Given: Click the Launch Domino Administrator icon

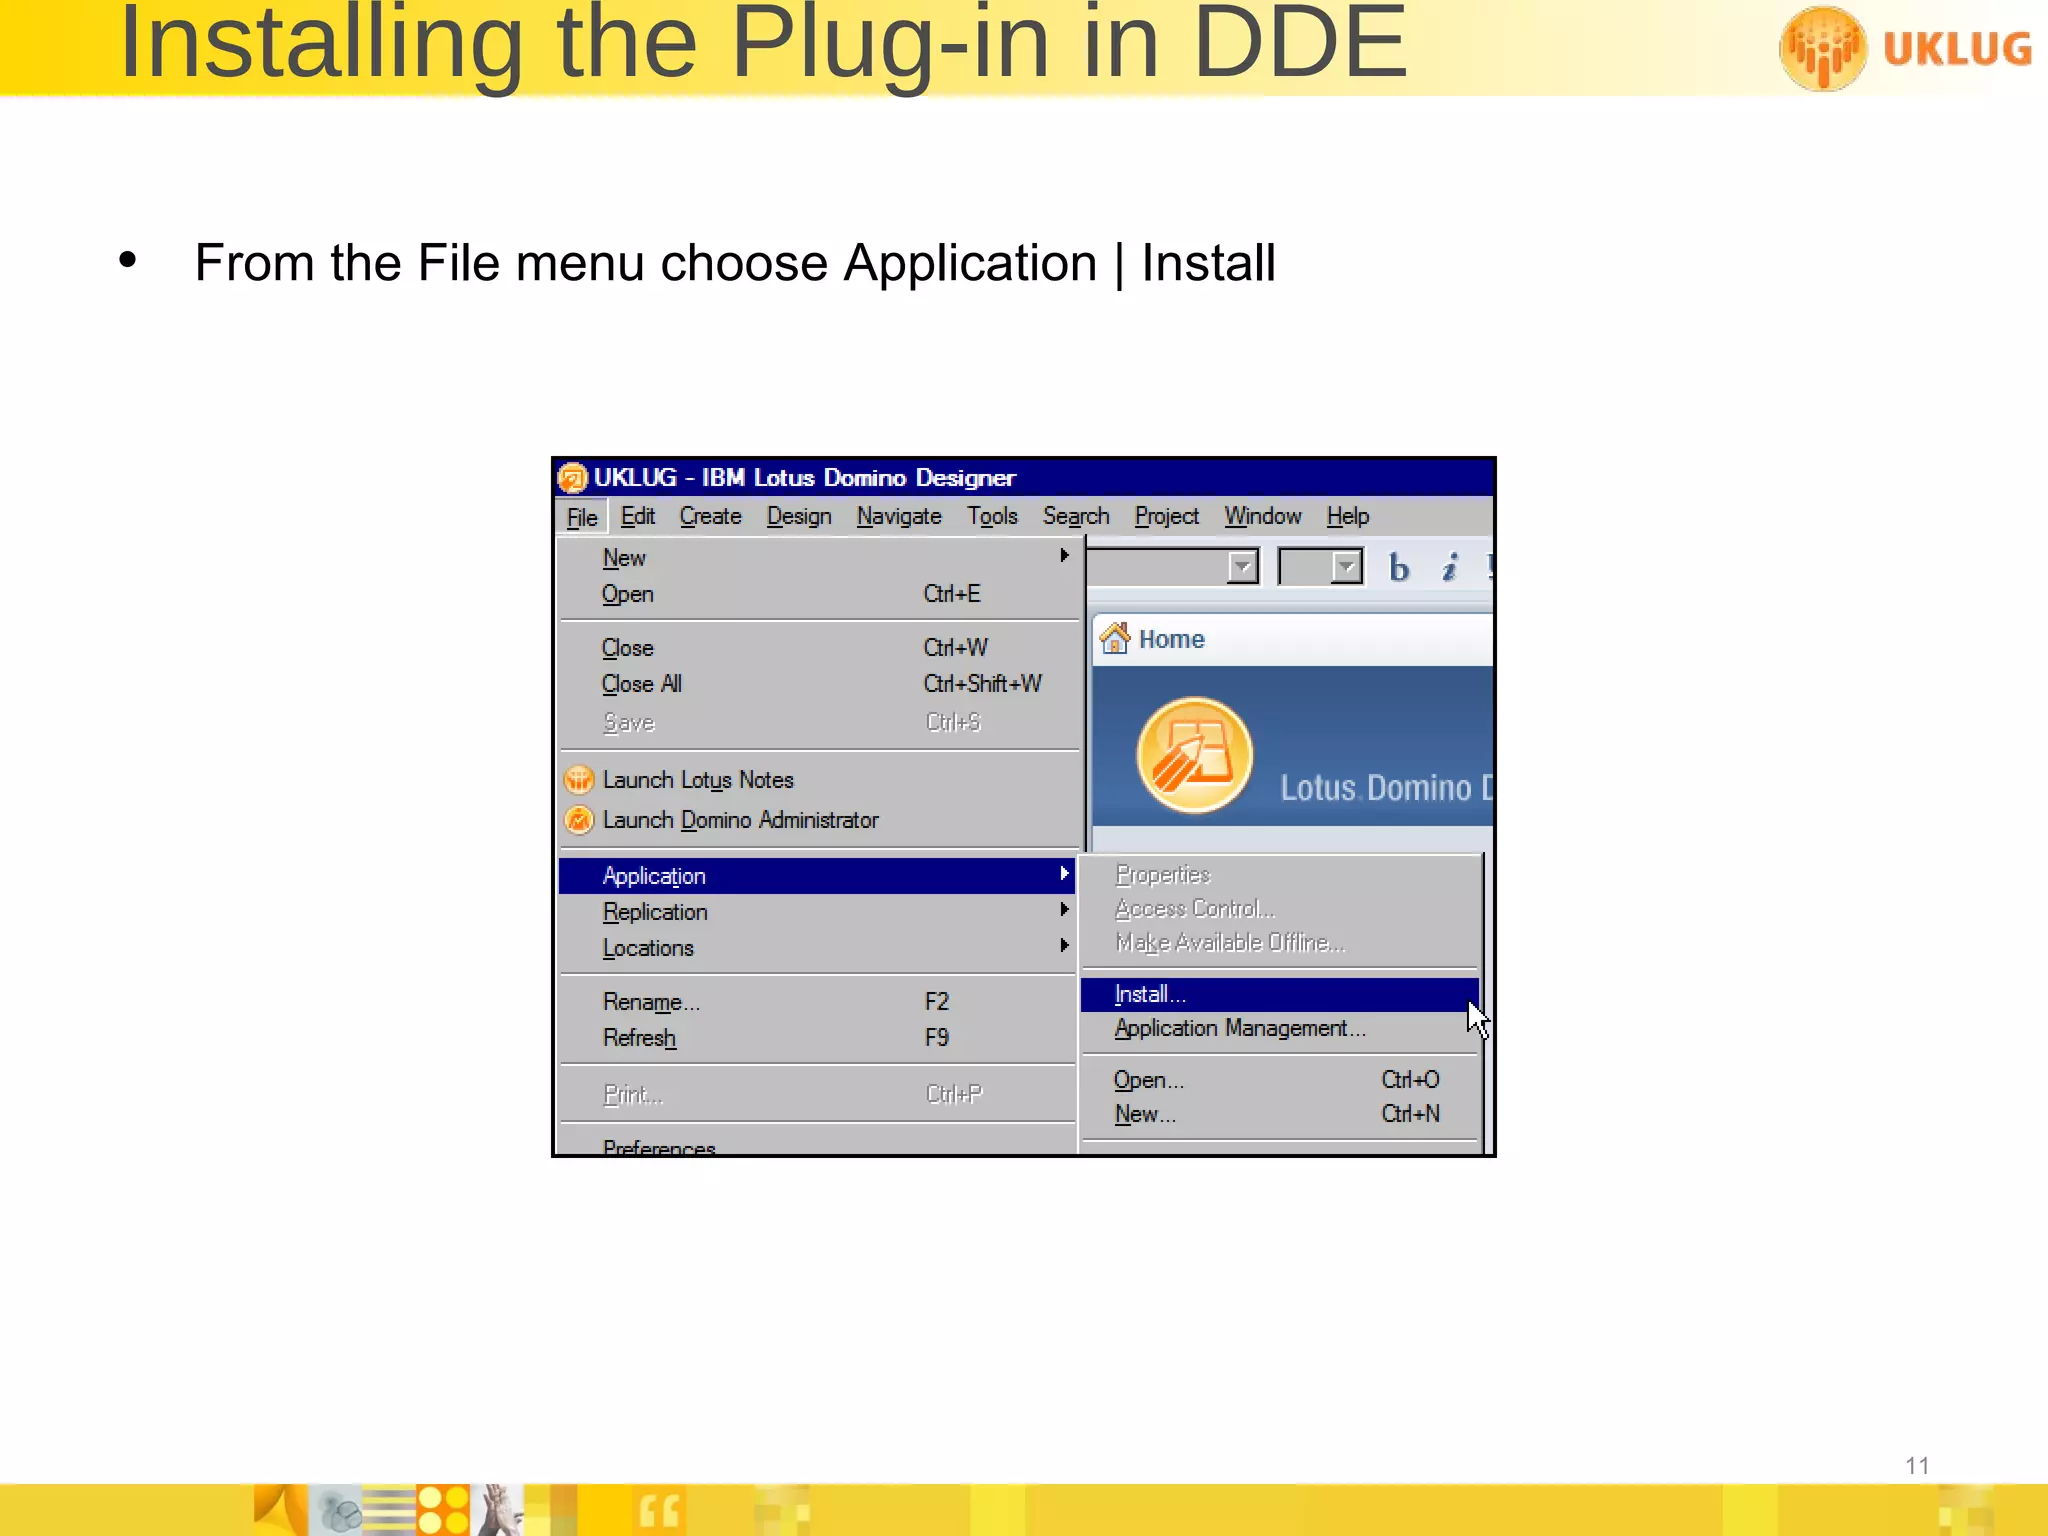Looking at the screenshot, I should point(579,820).
